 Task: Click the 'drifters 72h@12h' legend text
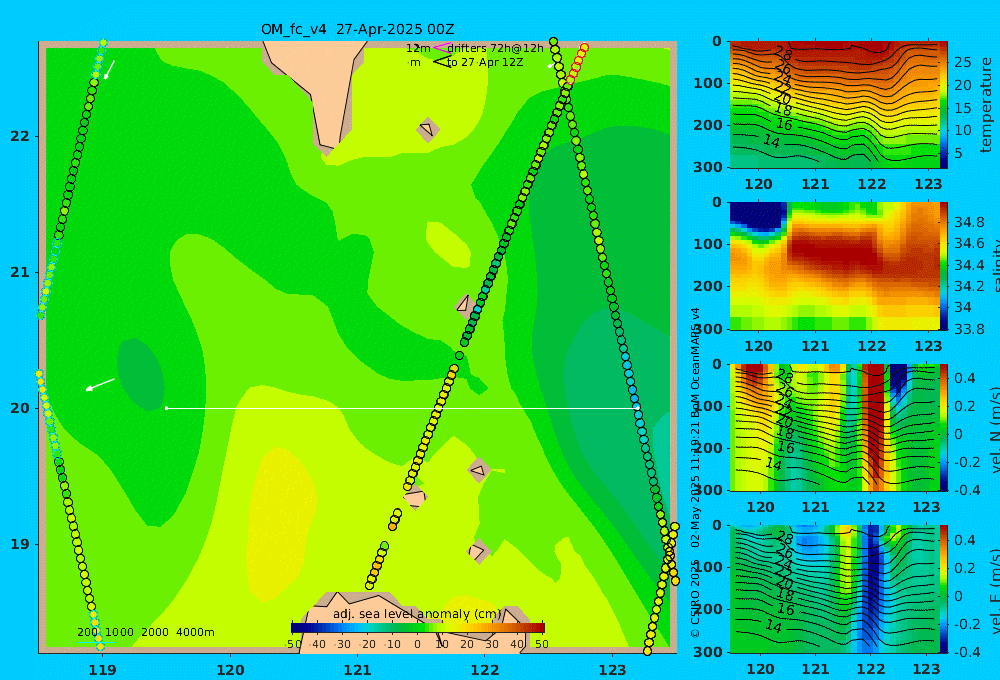click(496, 48)
